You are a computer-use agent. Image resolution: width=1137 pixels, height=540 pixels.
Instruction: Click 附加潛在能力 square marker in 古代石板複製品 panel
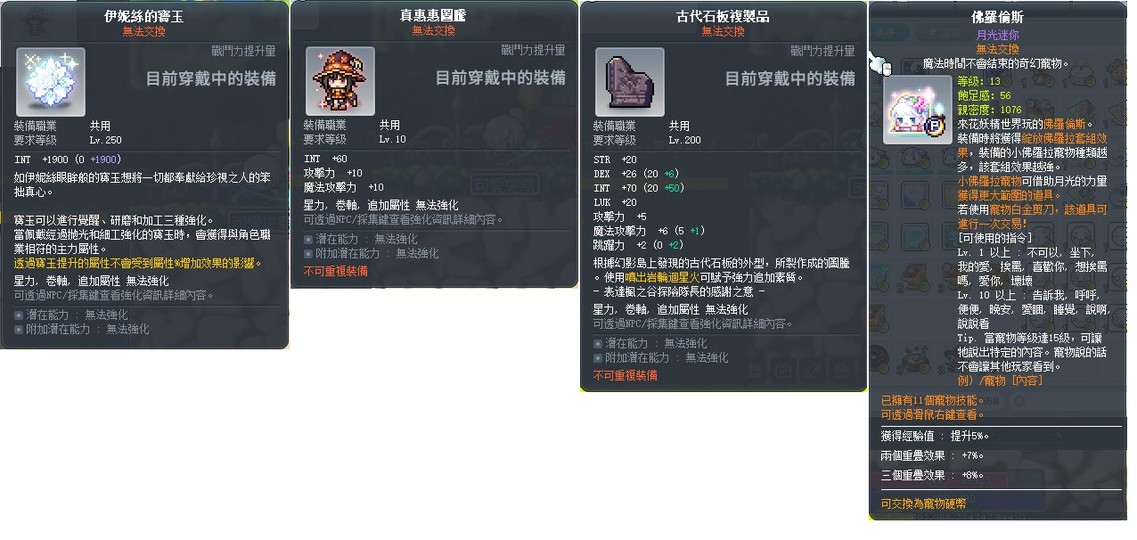pyautogui.click(x=598, y=358)
